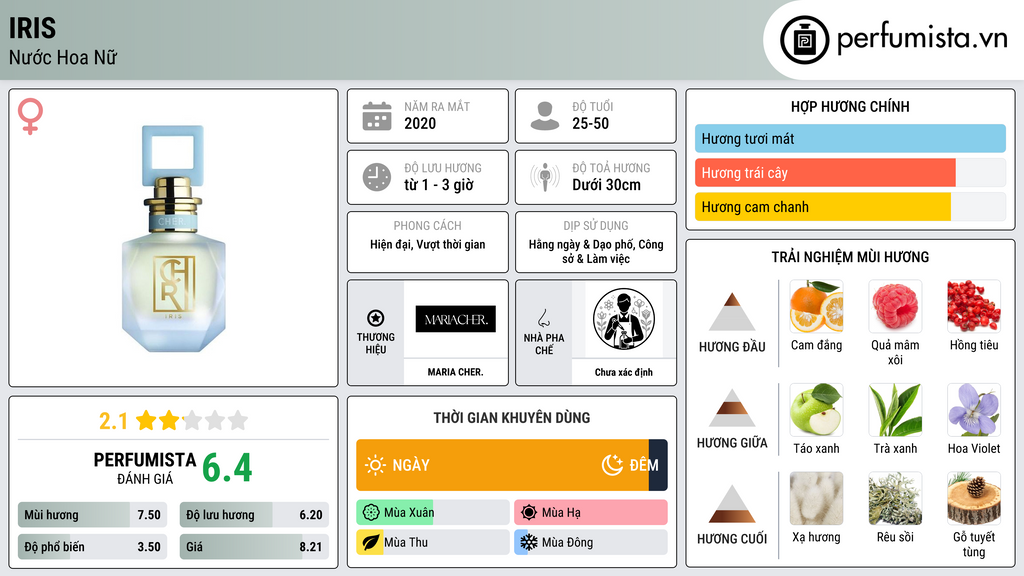
Task: Click the Trải nghiệm mùi hương heading
Action: [850, 257]
